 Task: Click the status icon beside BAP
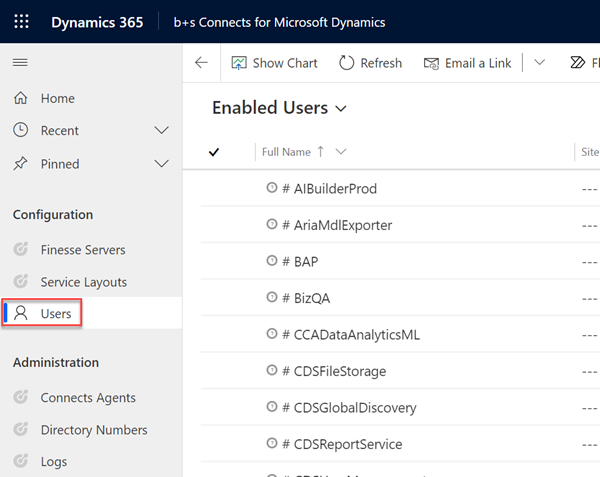(x=272, y=260)
